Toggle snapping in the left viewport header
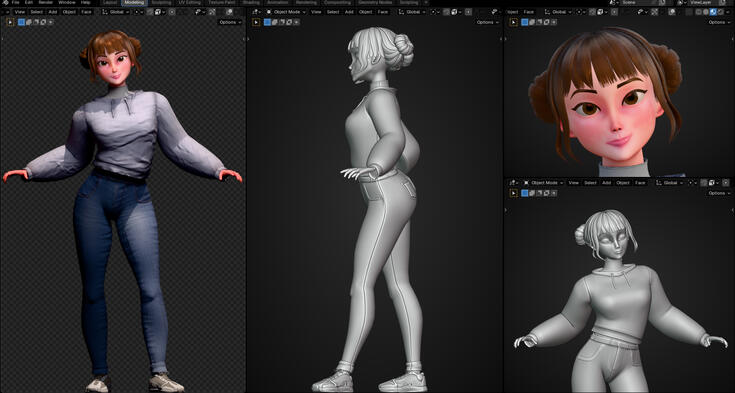The height and width of the screenshot is (393, 735). (x=149, y=12)
